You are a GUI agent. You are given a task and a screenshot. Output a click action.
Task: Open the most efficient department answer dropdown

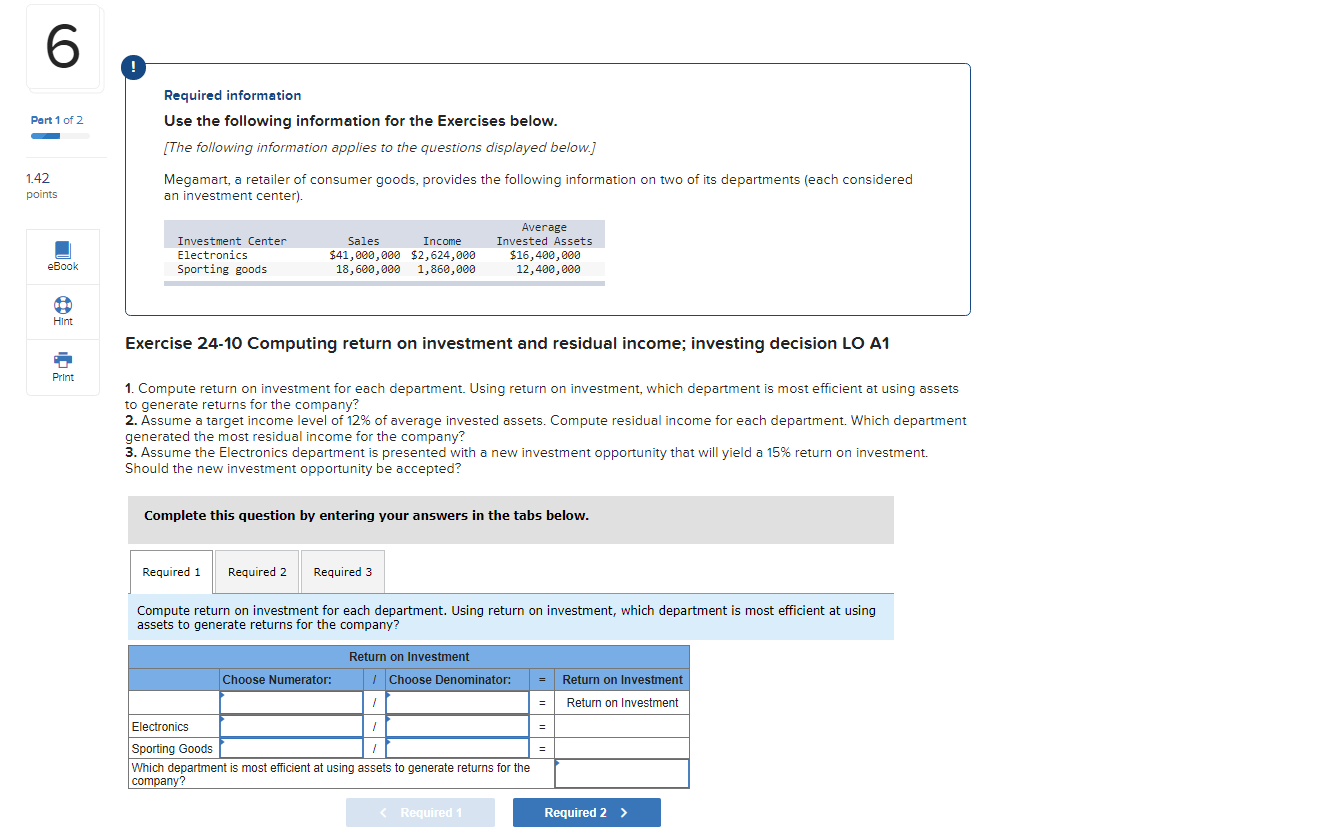click(621, 773)
